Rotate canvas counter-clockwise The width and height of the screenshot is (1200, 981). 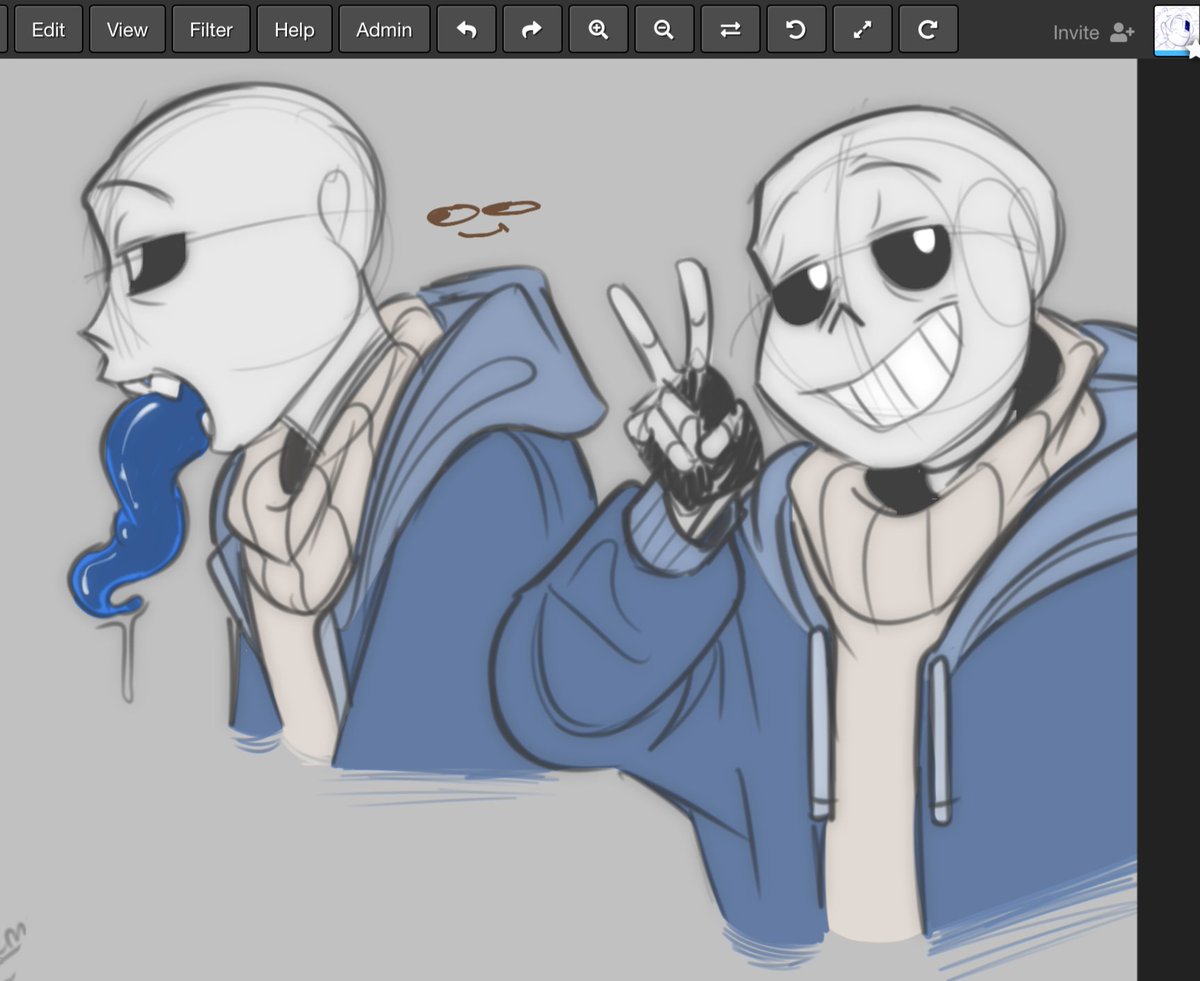pos(796,30)
